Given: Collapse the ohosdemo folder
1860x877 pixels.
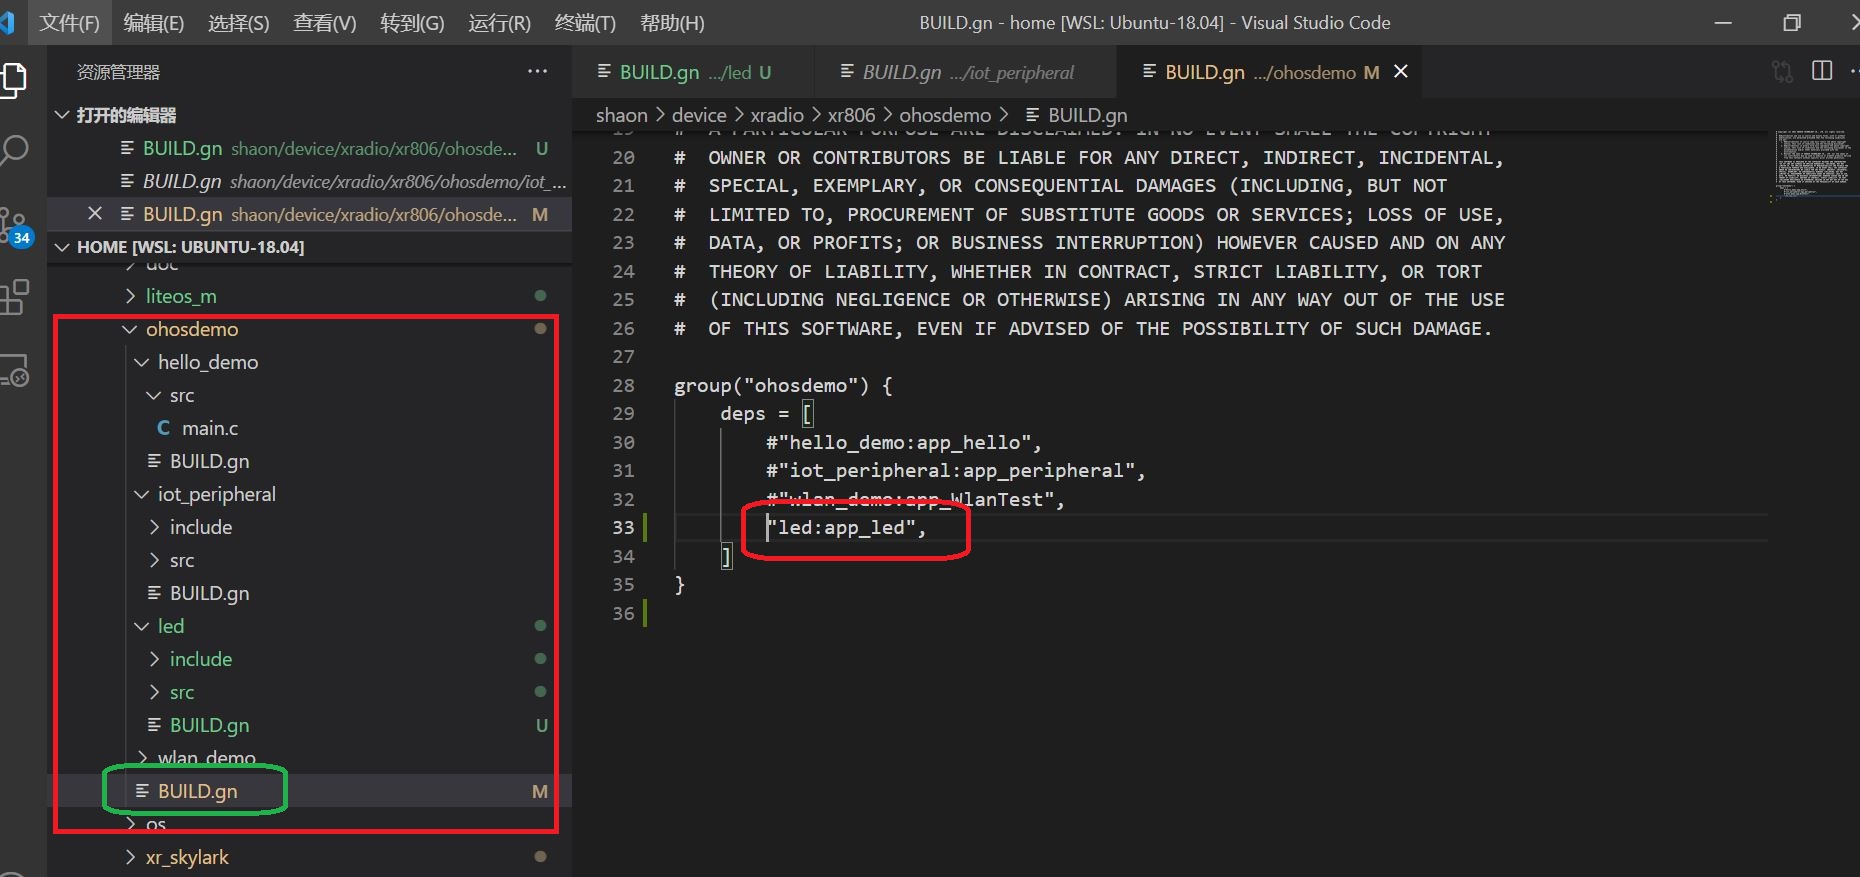Looking at the screenshot, I should (192, 329).
